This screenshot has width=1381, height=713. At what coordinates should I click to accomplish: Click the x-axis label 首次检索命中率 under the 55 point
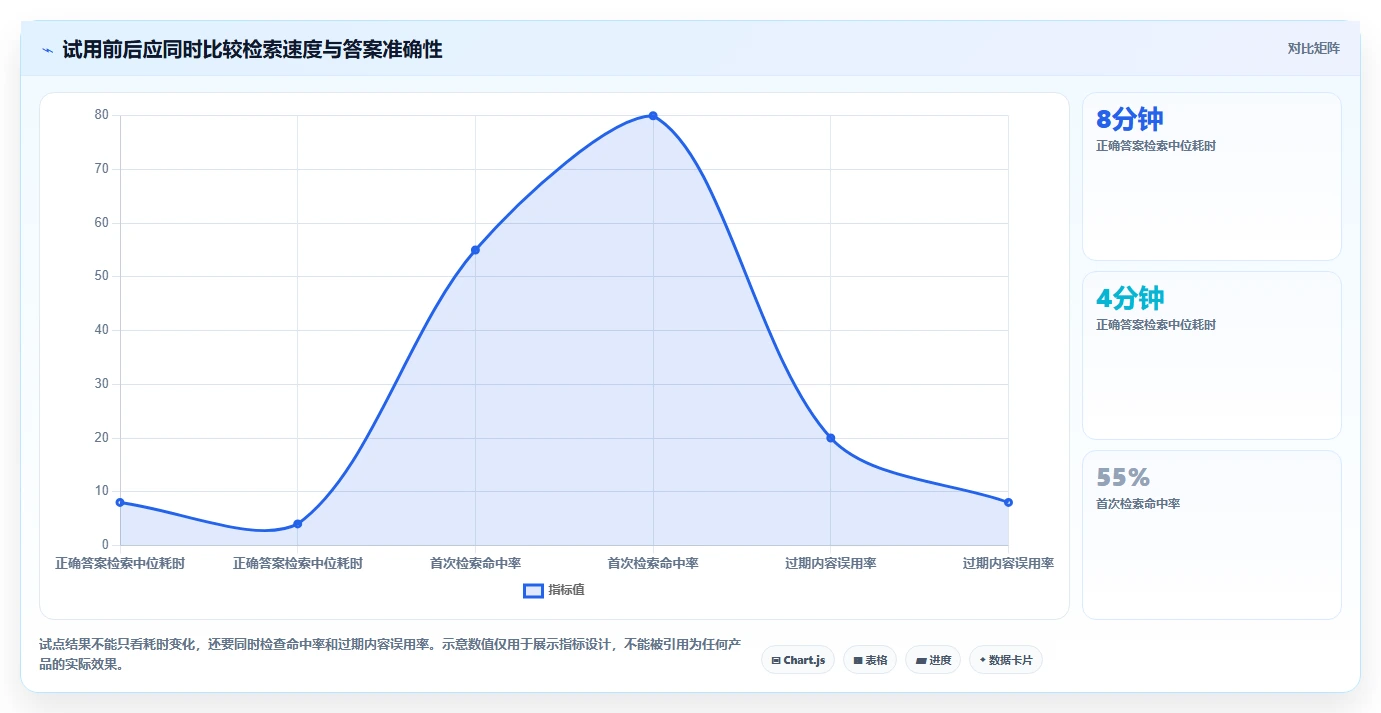coord(475,564)
